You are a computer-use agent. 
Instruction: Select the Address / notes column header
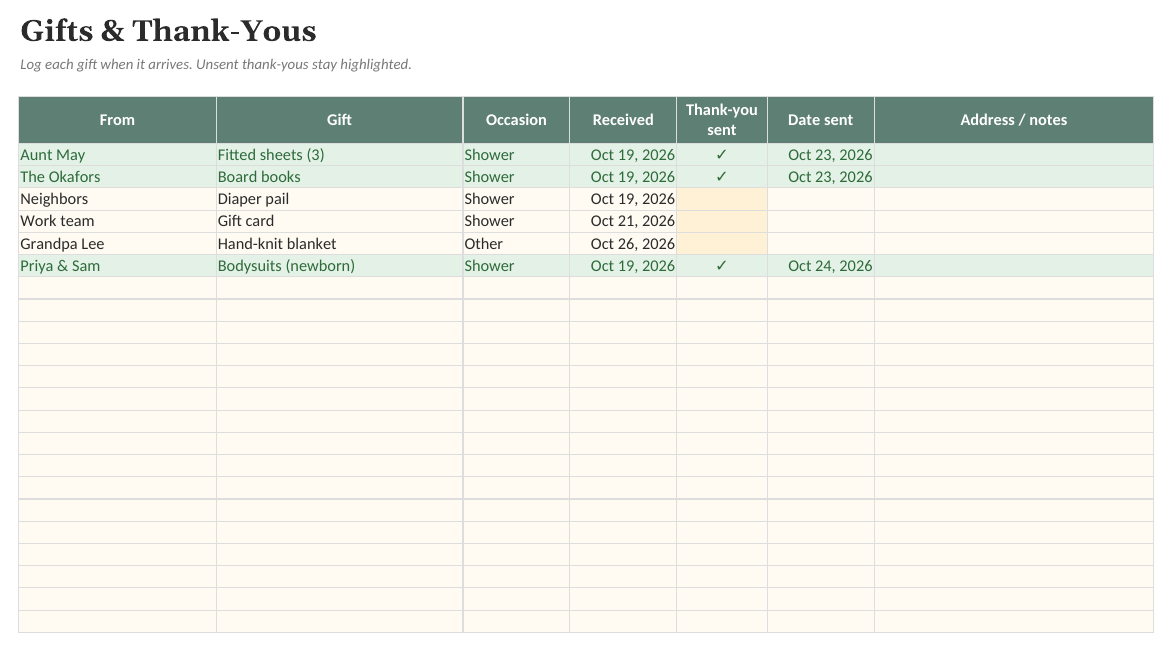pyautogui.click(x=1014, y=120)
